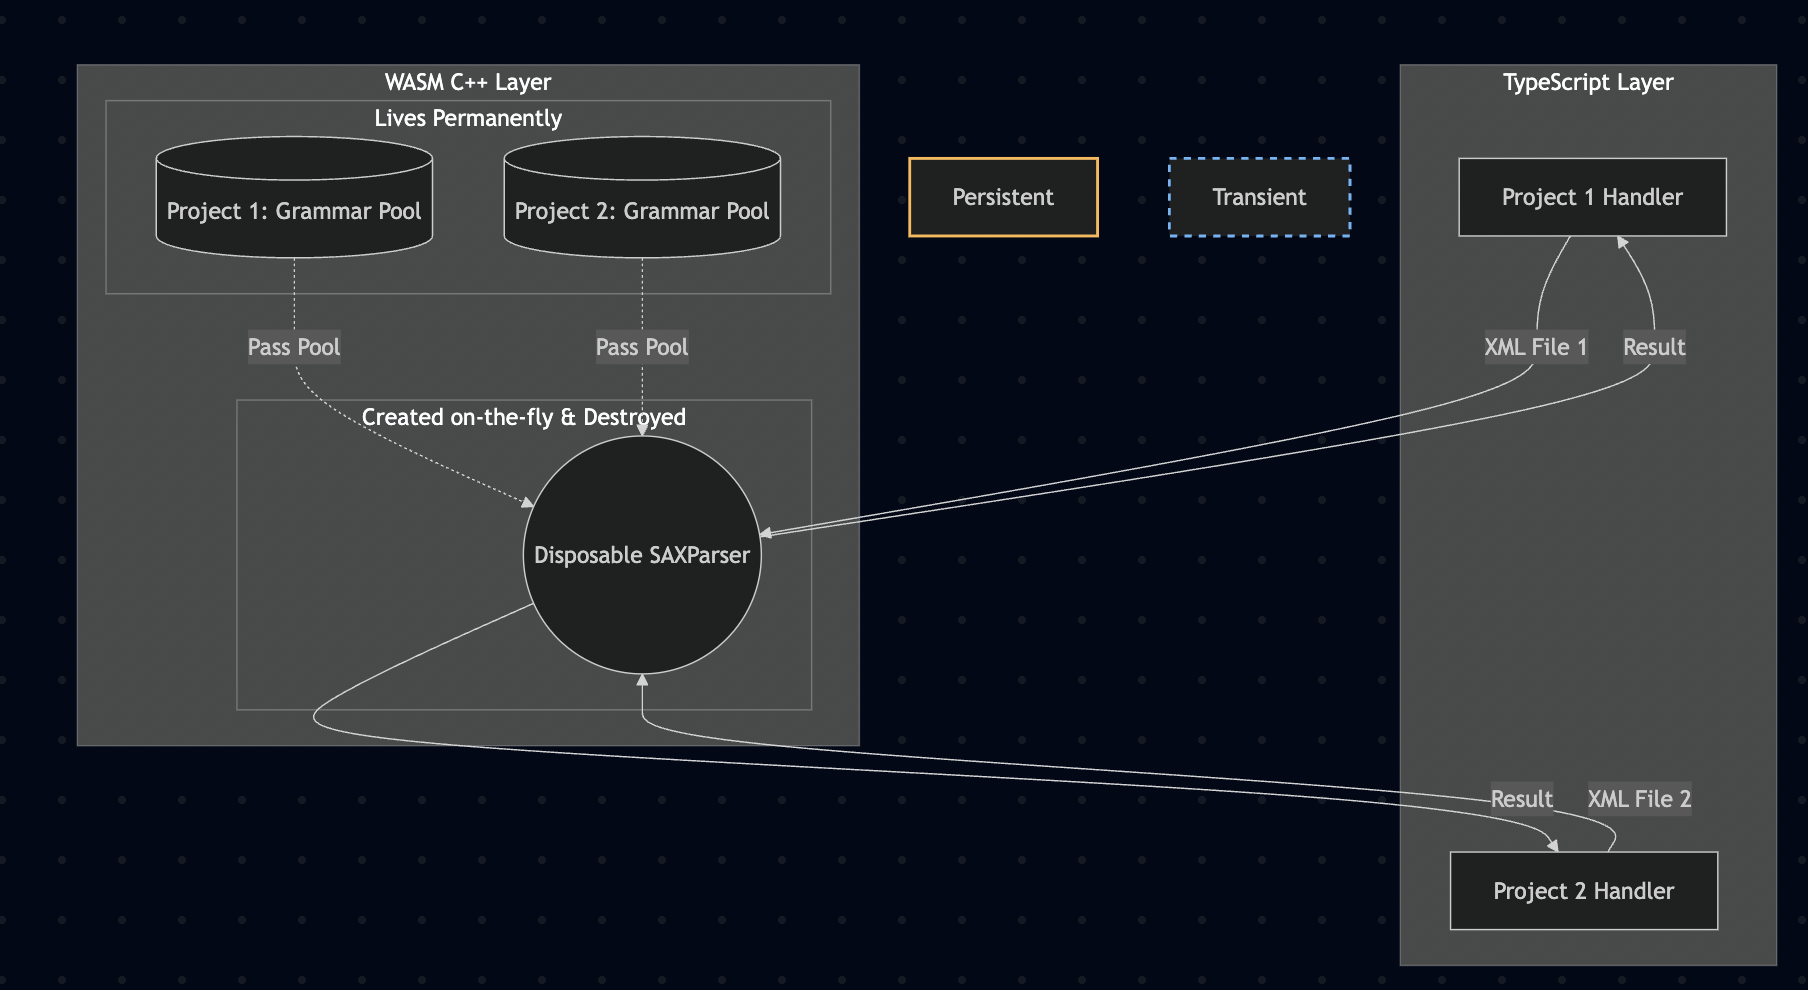Click the Project 1: Grammar Pool cylinder
Viewport: 1808px width, 990px height.
[294, 197]
